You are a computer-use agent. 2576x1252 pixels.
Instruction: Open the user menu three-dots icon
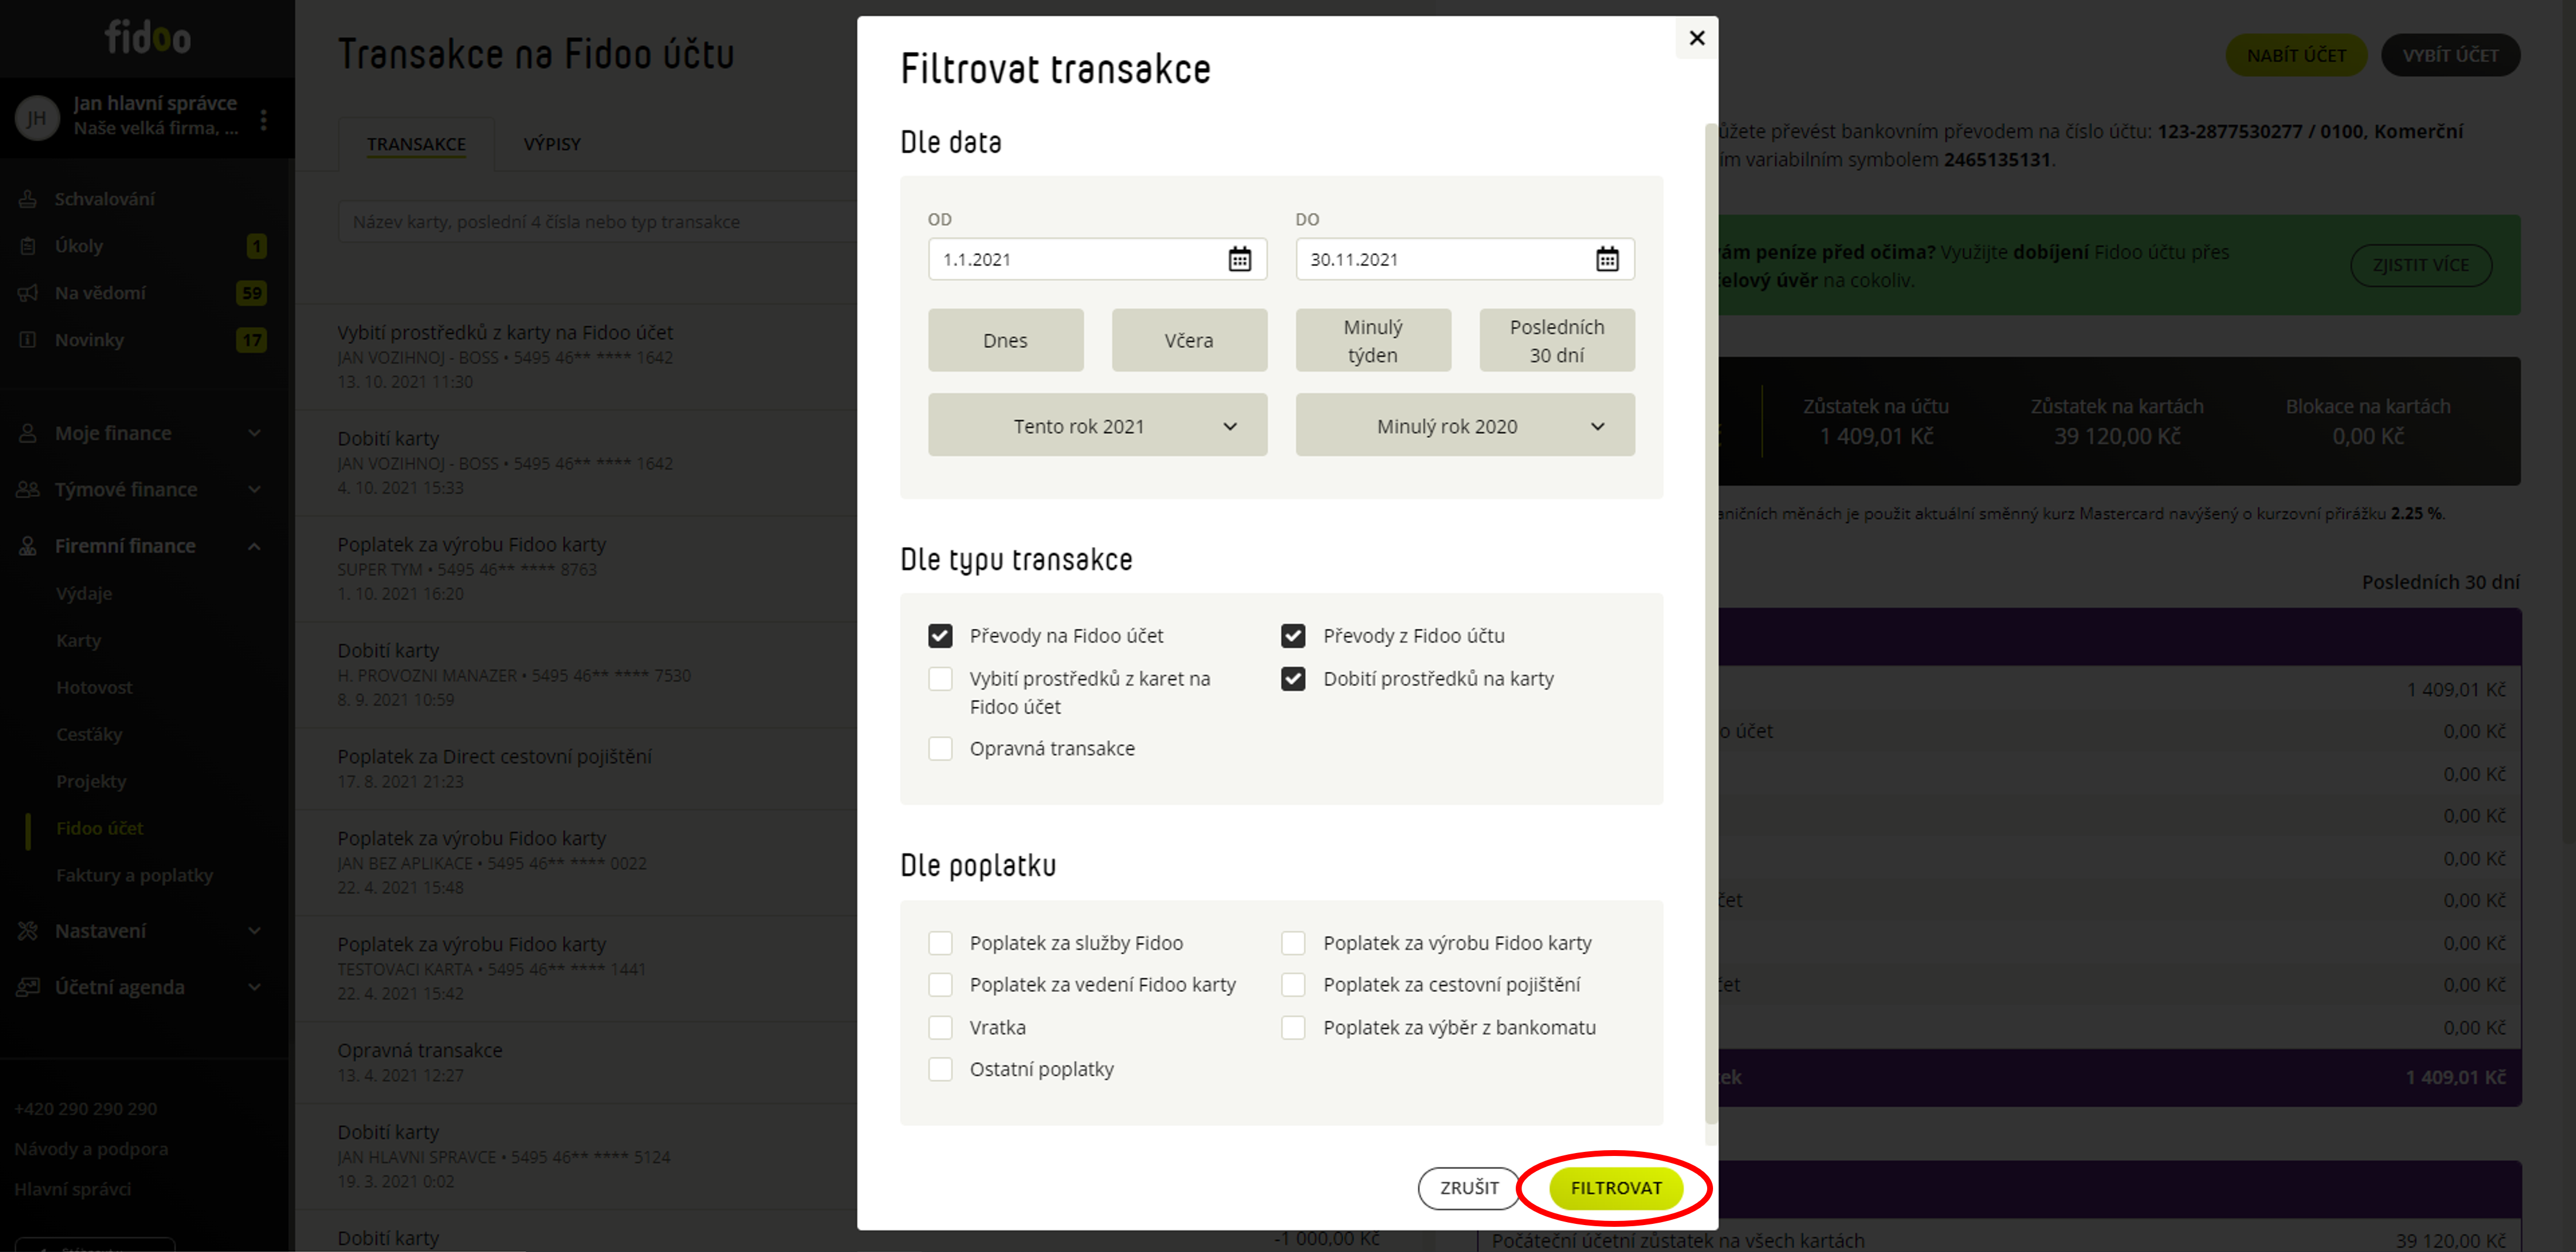coord(264,120)
